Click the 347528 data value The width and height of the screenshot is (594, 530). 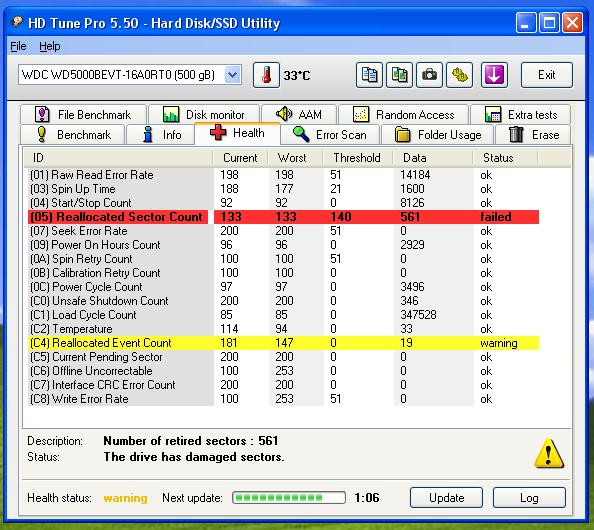[418, 315]
